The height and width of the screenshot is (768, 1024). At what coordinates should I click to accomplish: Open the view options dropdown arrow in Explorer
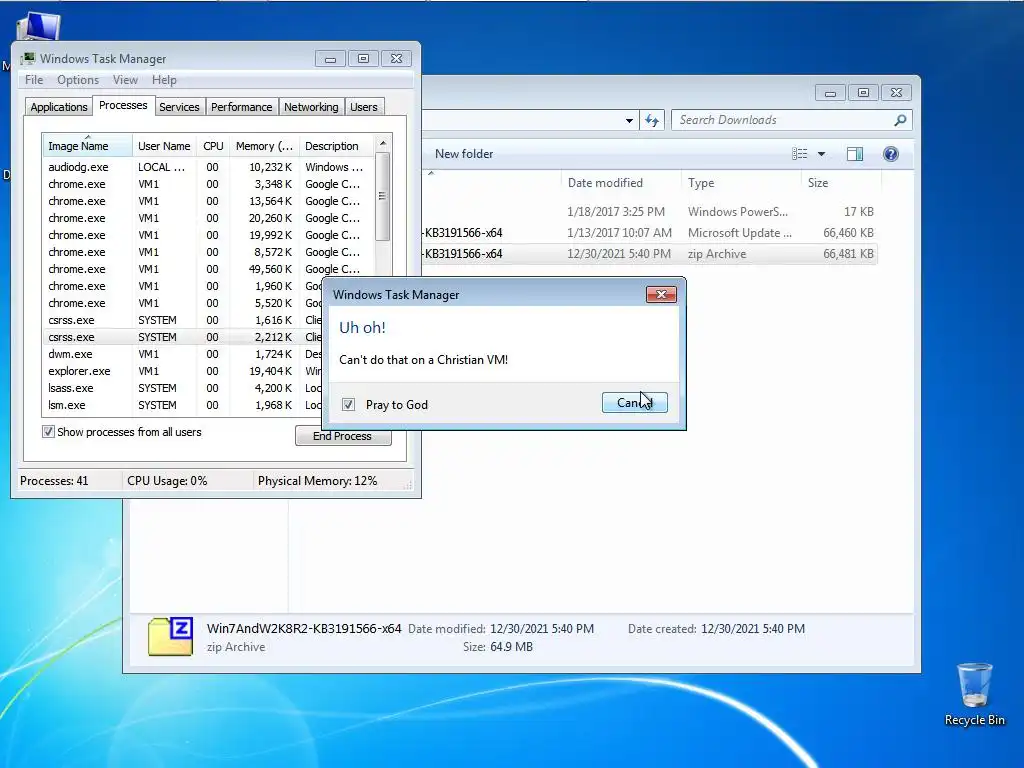(821, 154)
